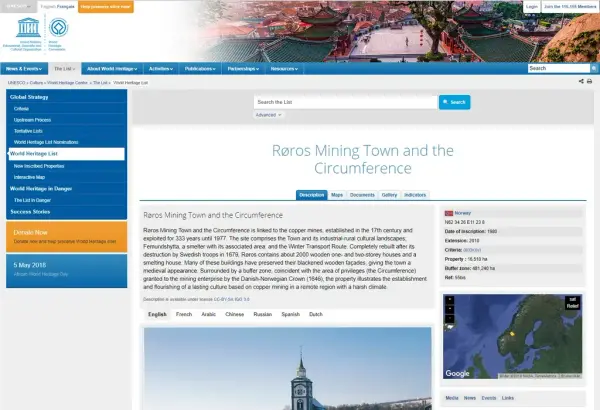600x410 pixels.
Task: Select the French language tab
Action: click(184, 314)
